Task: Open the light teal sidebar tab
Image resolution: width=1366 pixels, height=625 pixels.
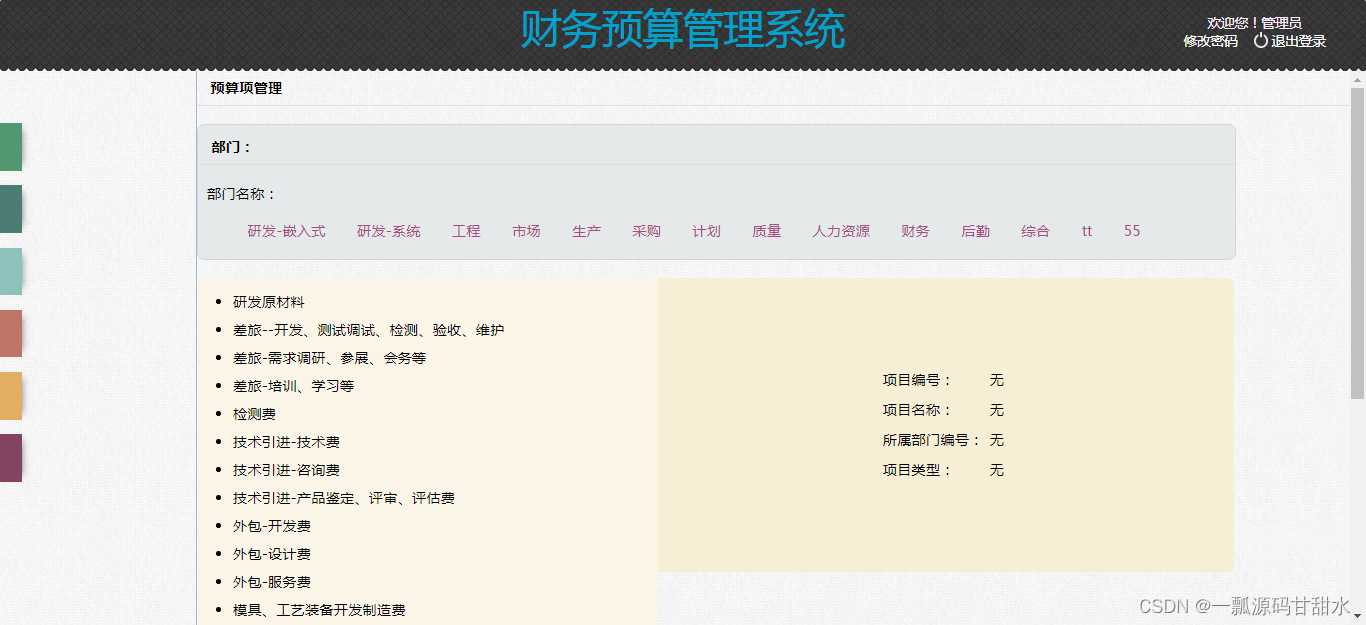Action: pos(11,271)
